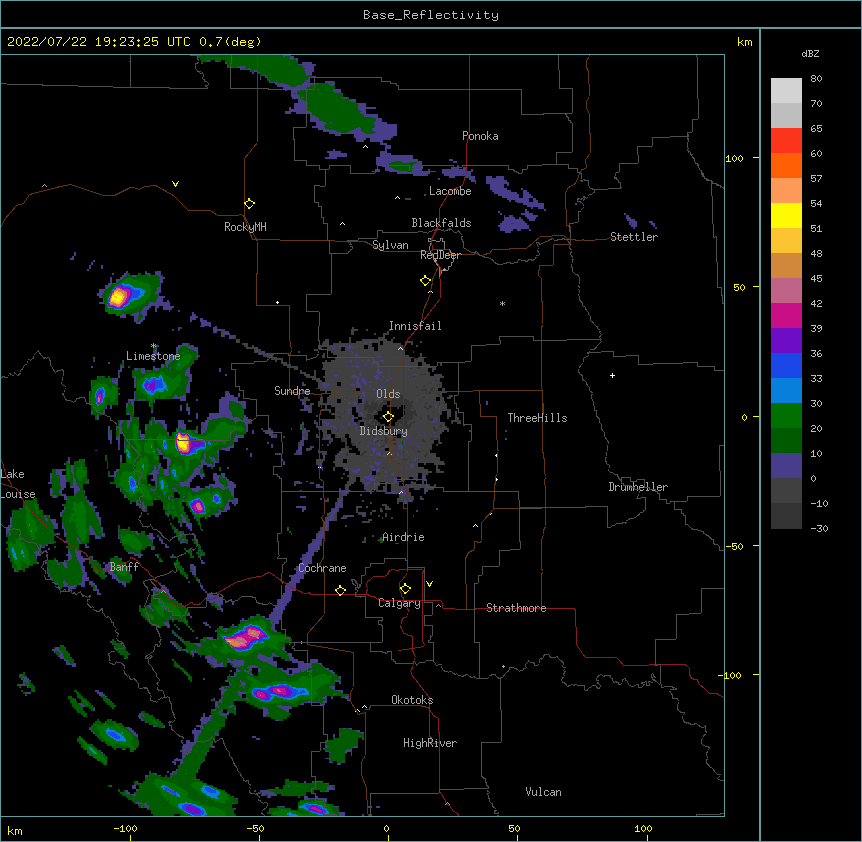Screen dimensions: 862x842
Task: Click the ThreeHills label
Action: [x=537, y=418]
